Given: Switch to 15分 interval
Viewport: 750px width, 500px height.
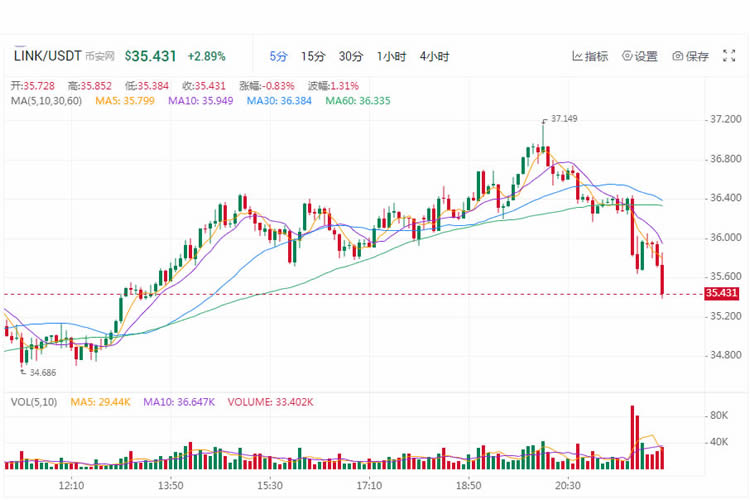Looking at the screenshot, I should click(x=313, y=56).
